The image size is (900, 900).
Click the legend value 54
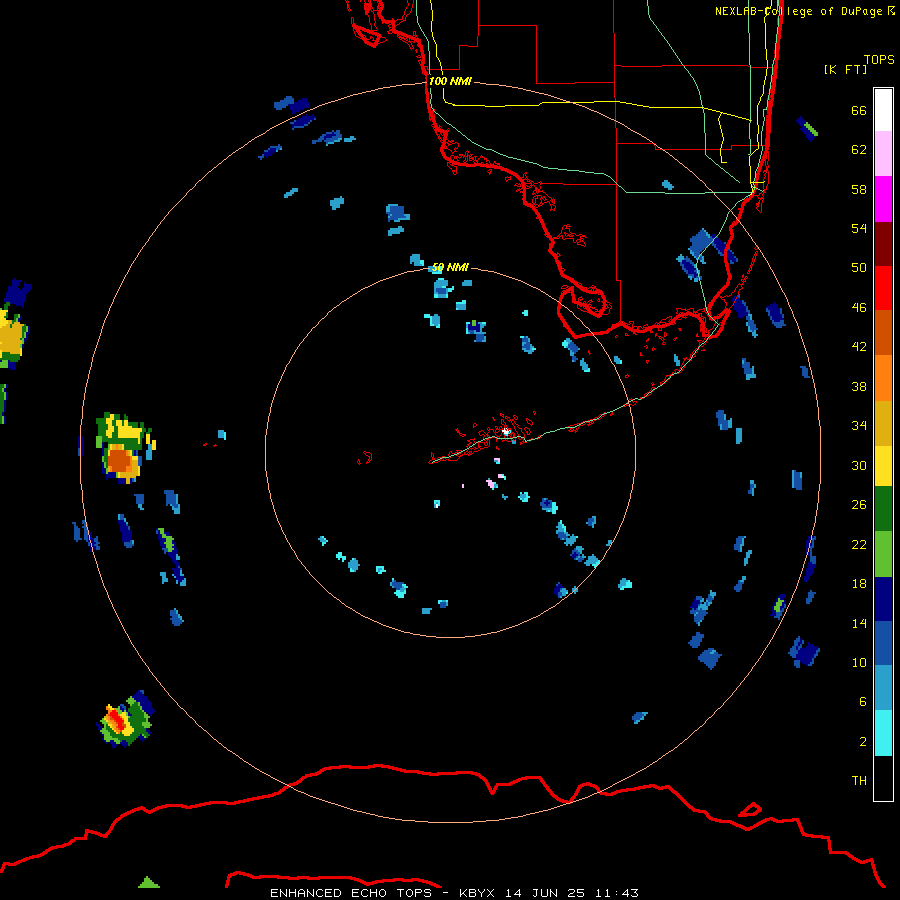click(859, 228)
